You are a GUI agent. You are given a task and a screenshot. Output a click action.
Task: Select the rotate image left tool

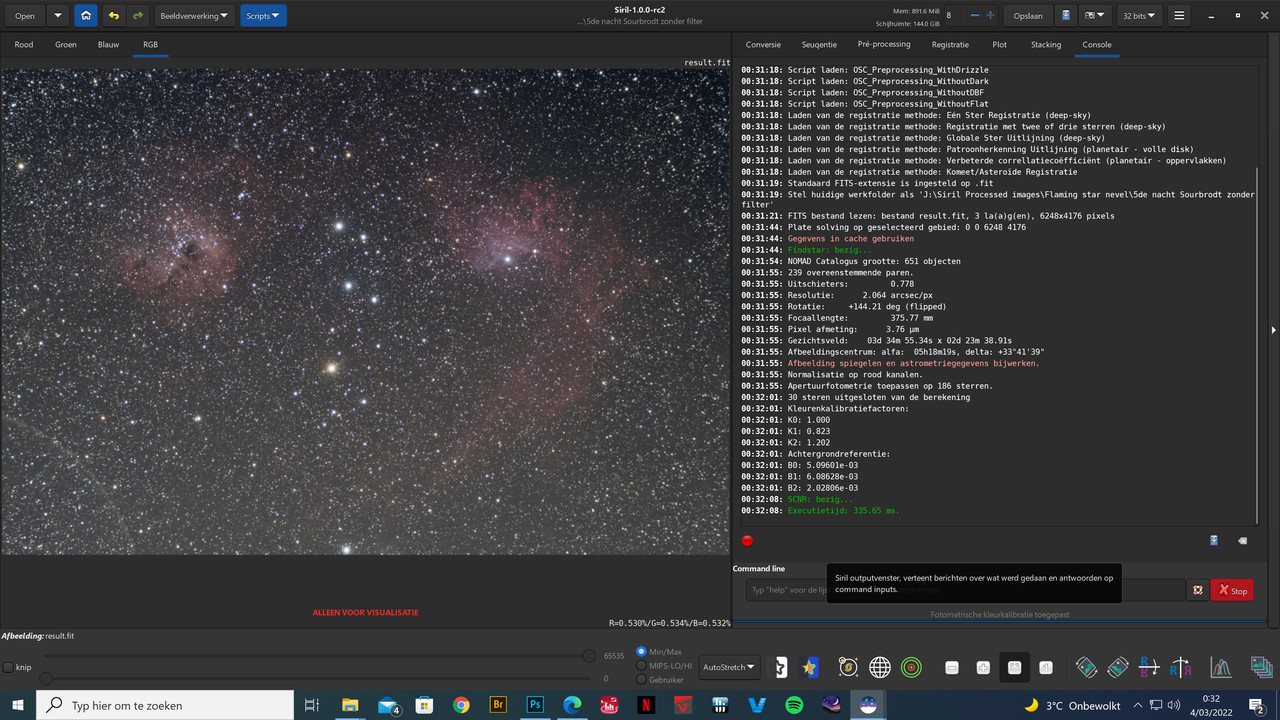point(1087,666)
